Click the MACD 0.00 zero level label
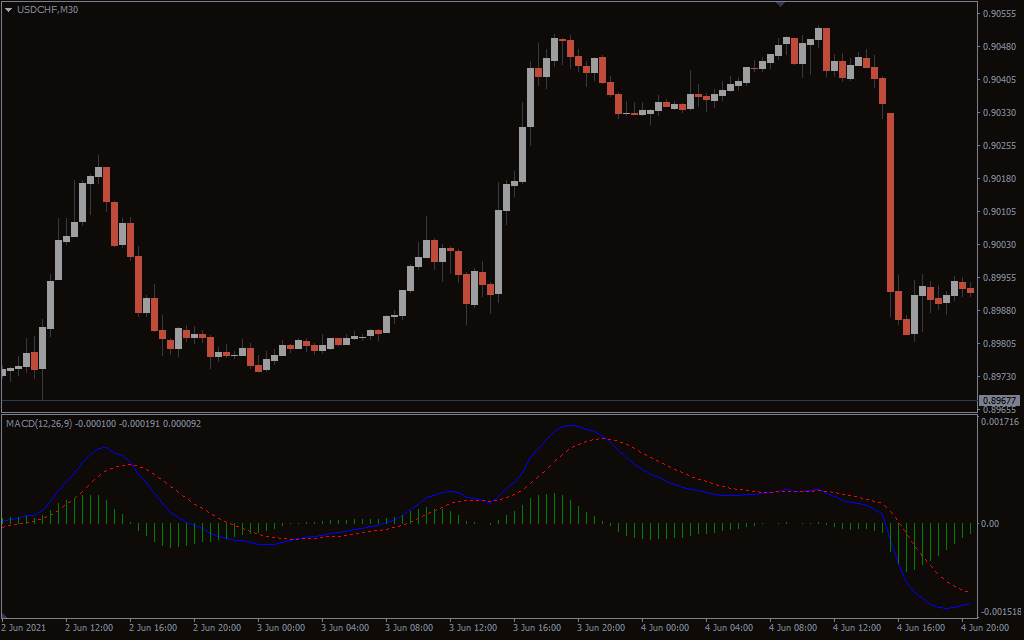Viewport: 1024px width, 640px height. point(992,524)
